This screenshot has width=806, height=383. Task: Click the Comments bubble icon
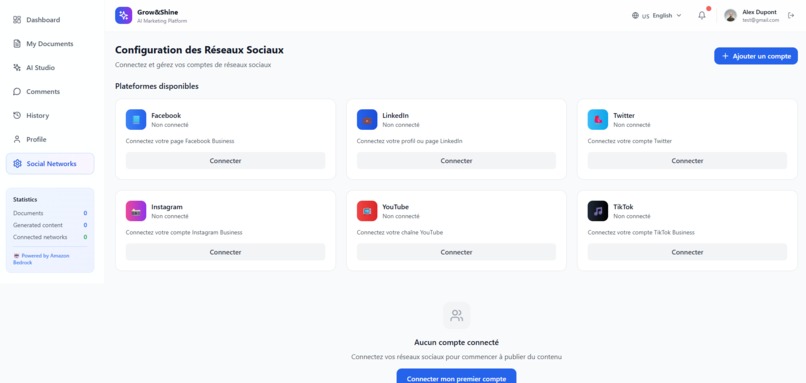(x=17, y=92)
